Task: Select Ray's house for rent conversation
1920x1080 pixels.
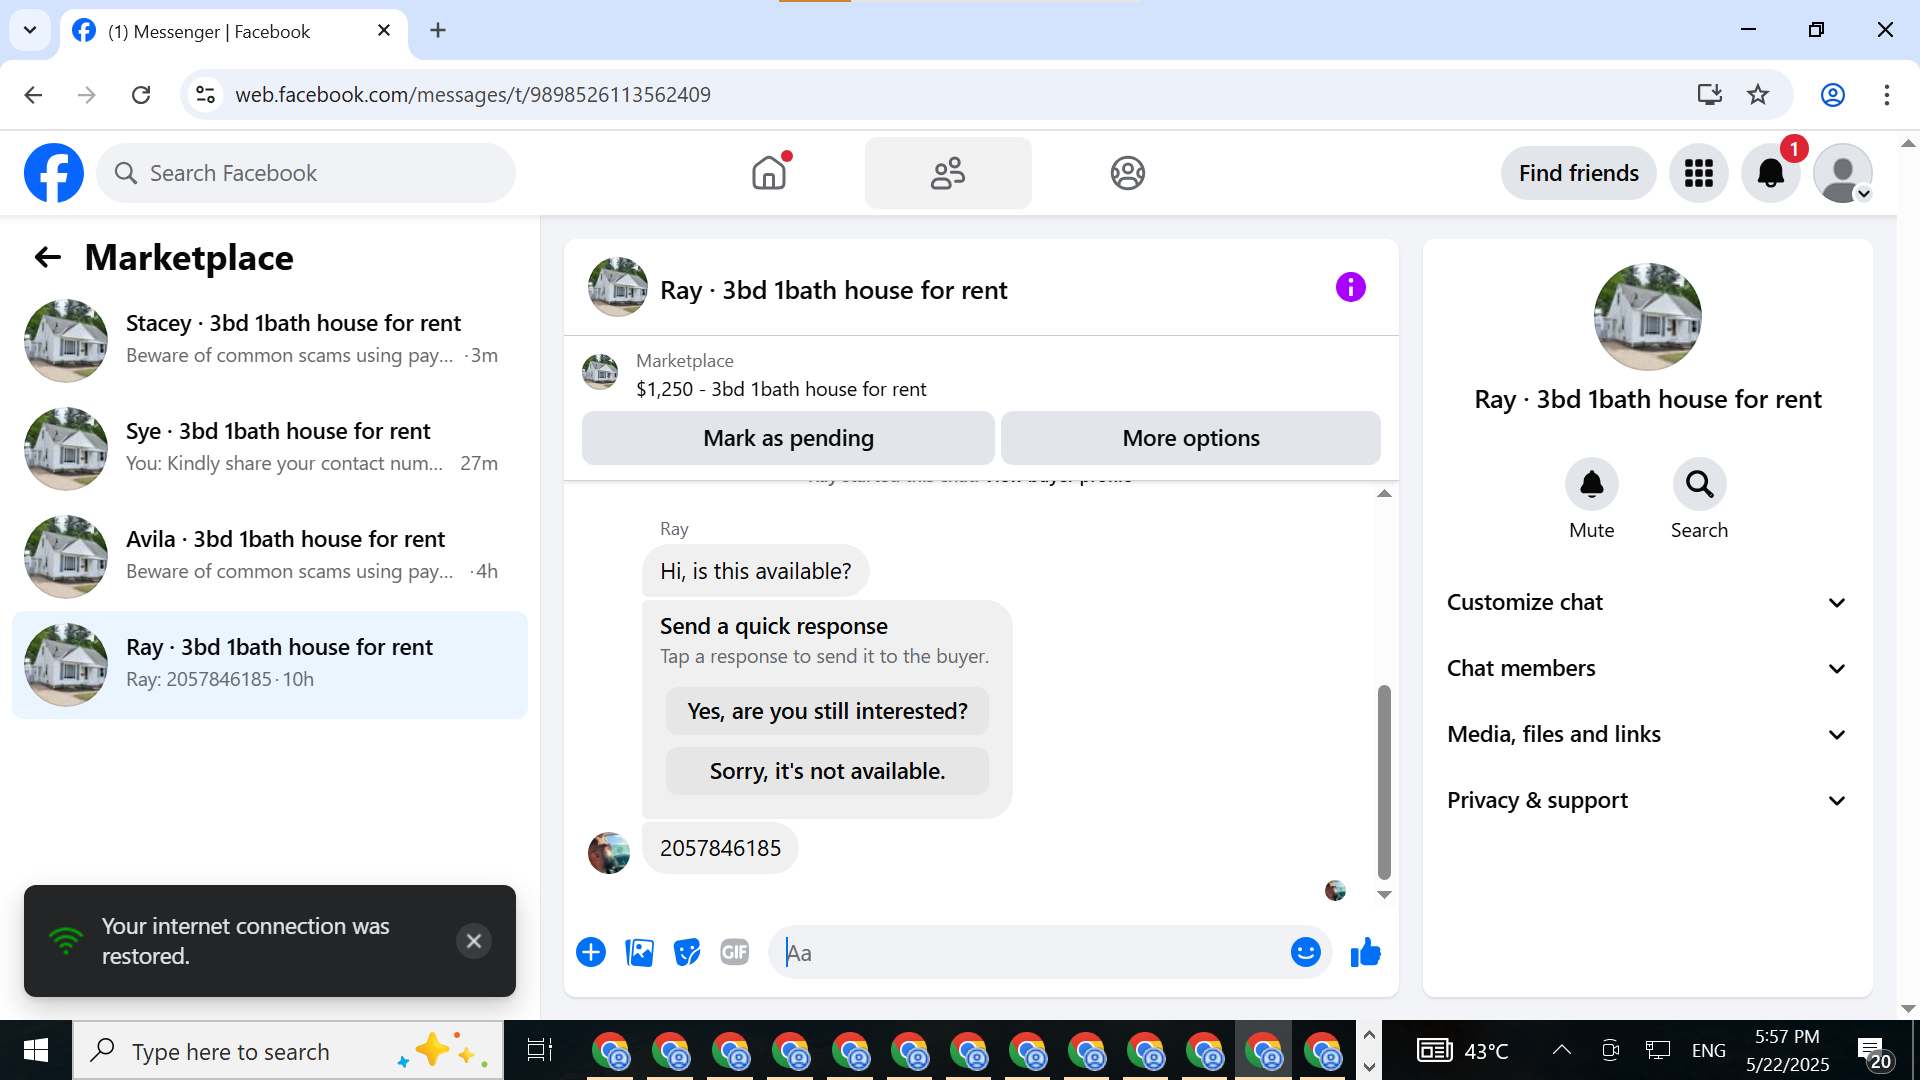Action: point(270,664)
